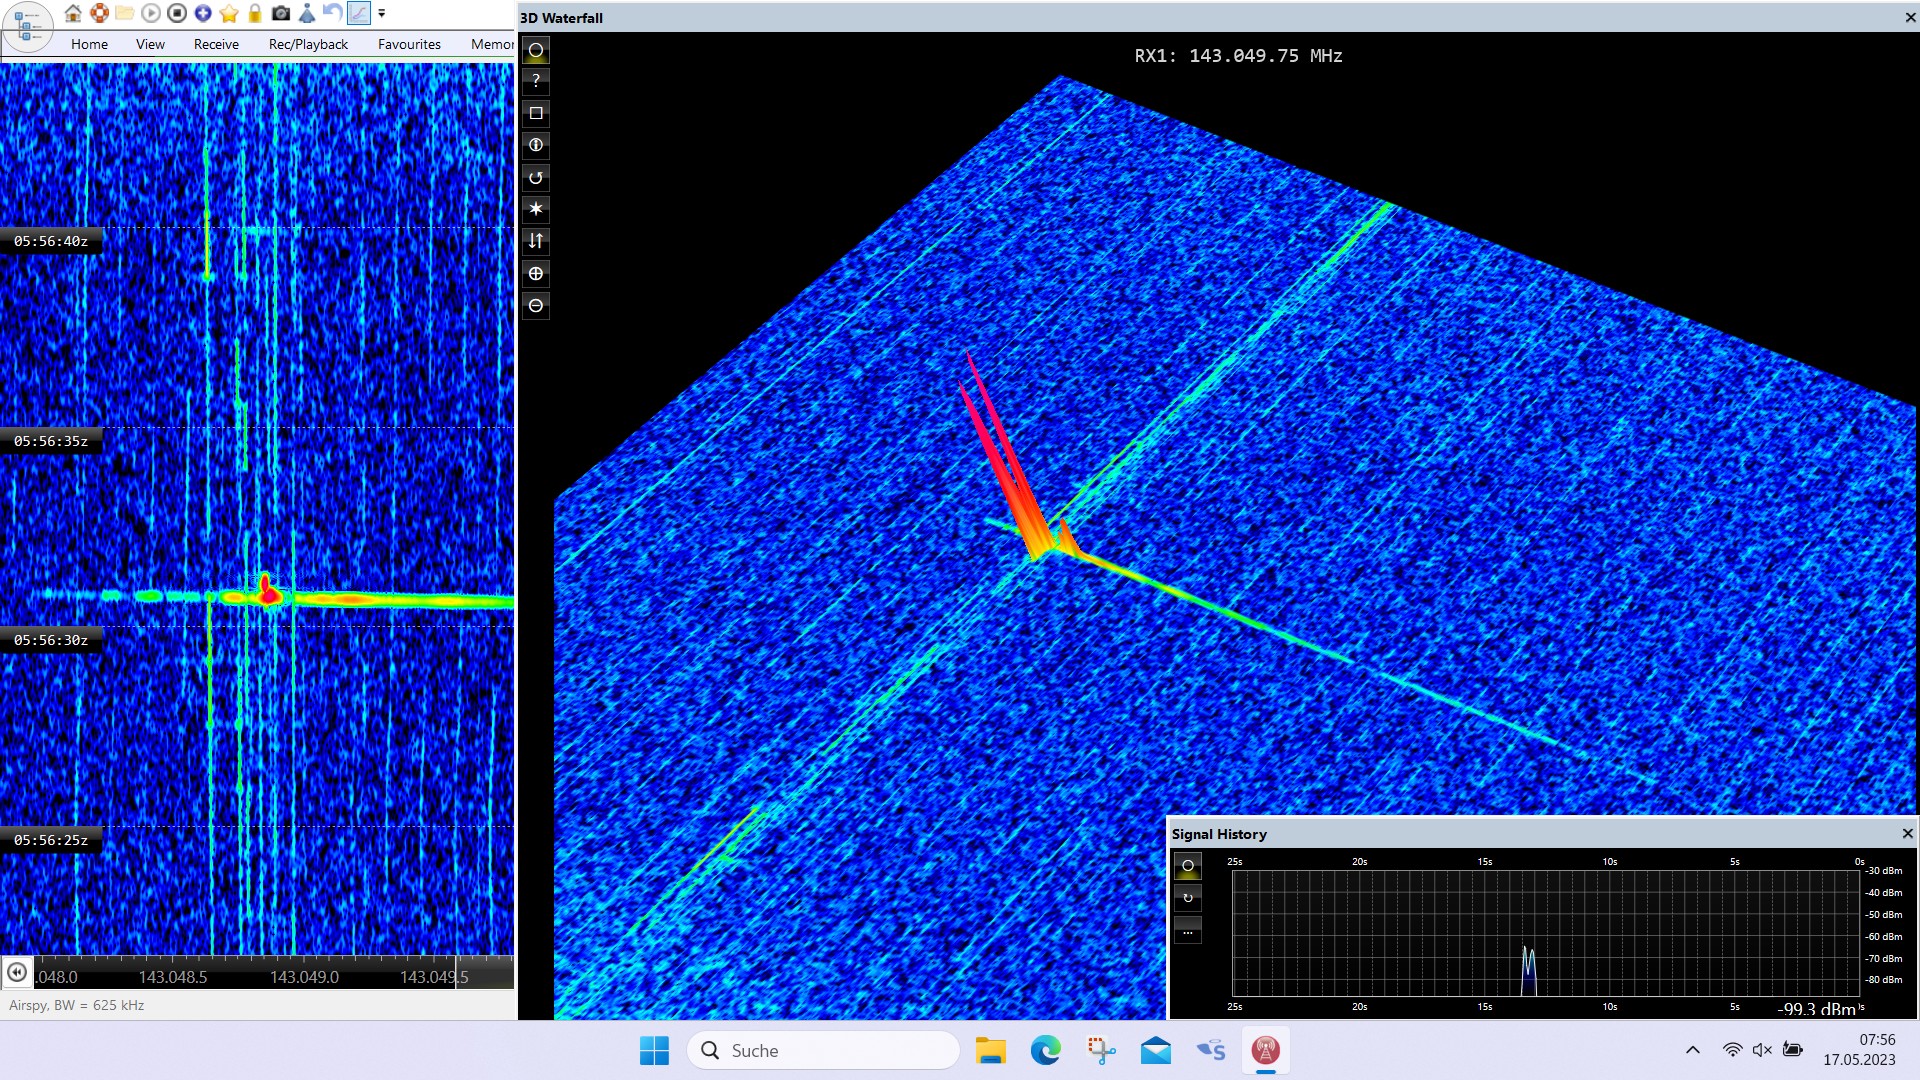The image size is (1920, 1080).
Task: Click the square button in 3D Waterfall
Action: 536,113
